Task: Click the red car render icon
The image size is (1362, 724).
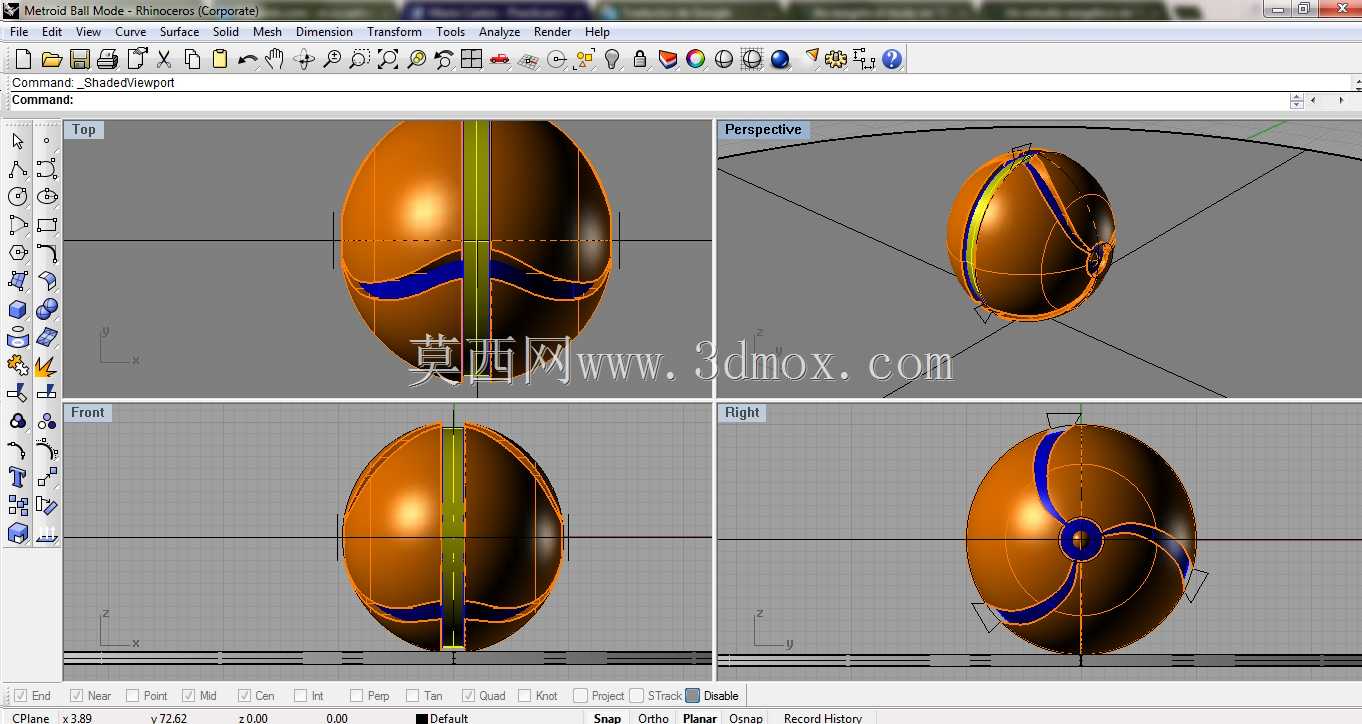Action: (x=500, y=59)
